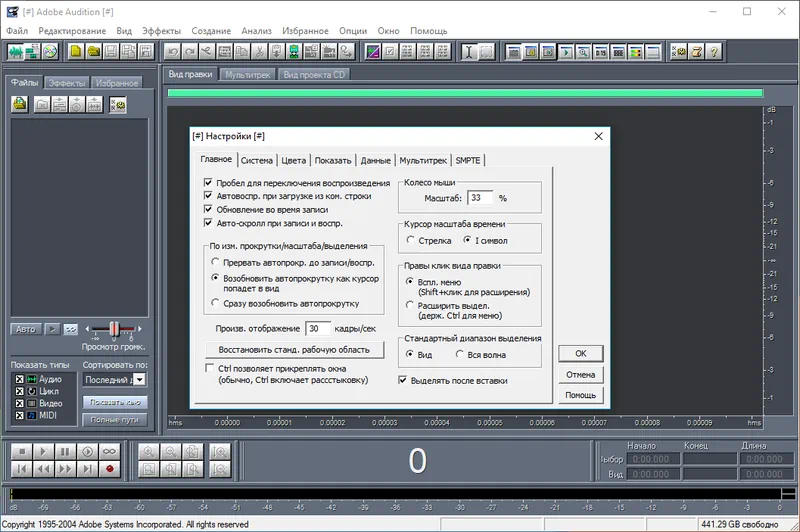800x532 pixels.
Task: Click the yellow open-folder icon in the main toolbar
Action: coord(93,52)
